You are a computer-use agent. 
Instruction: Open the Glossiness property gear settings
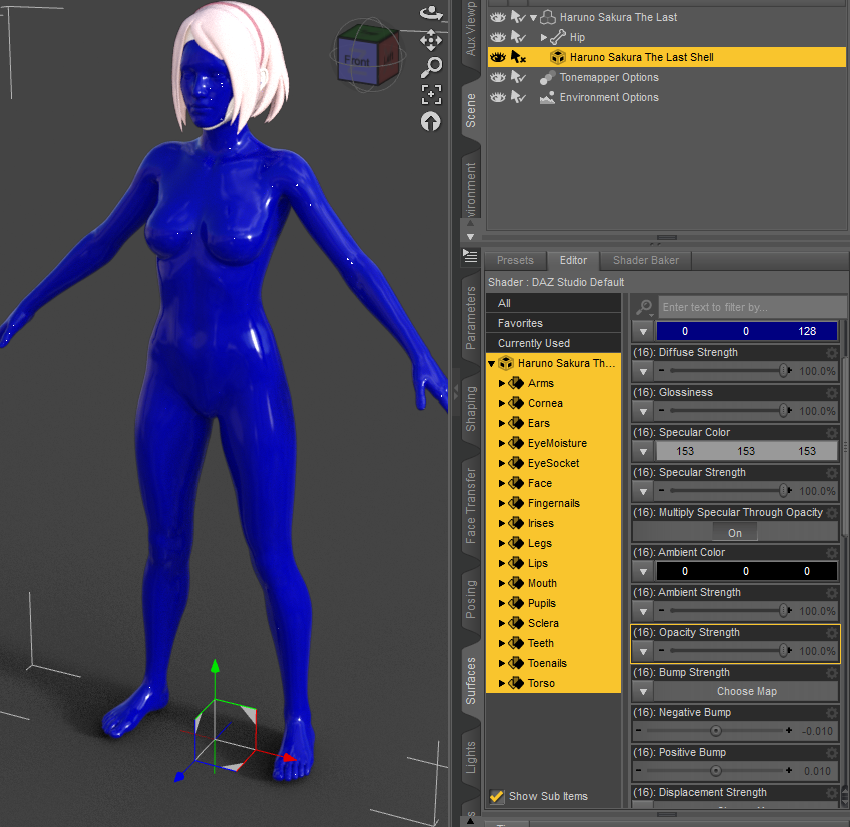(830, 393)
